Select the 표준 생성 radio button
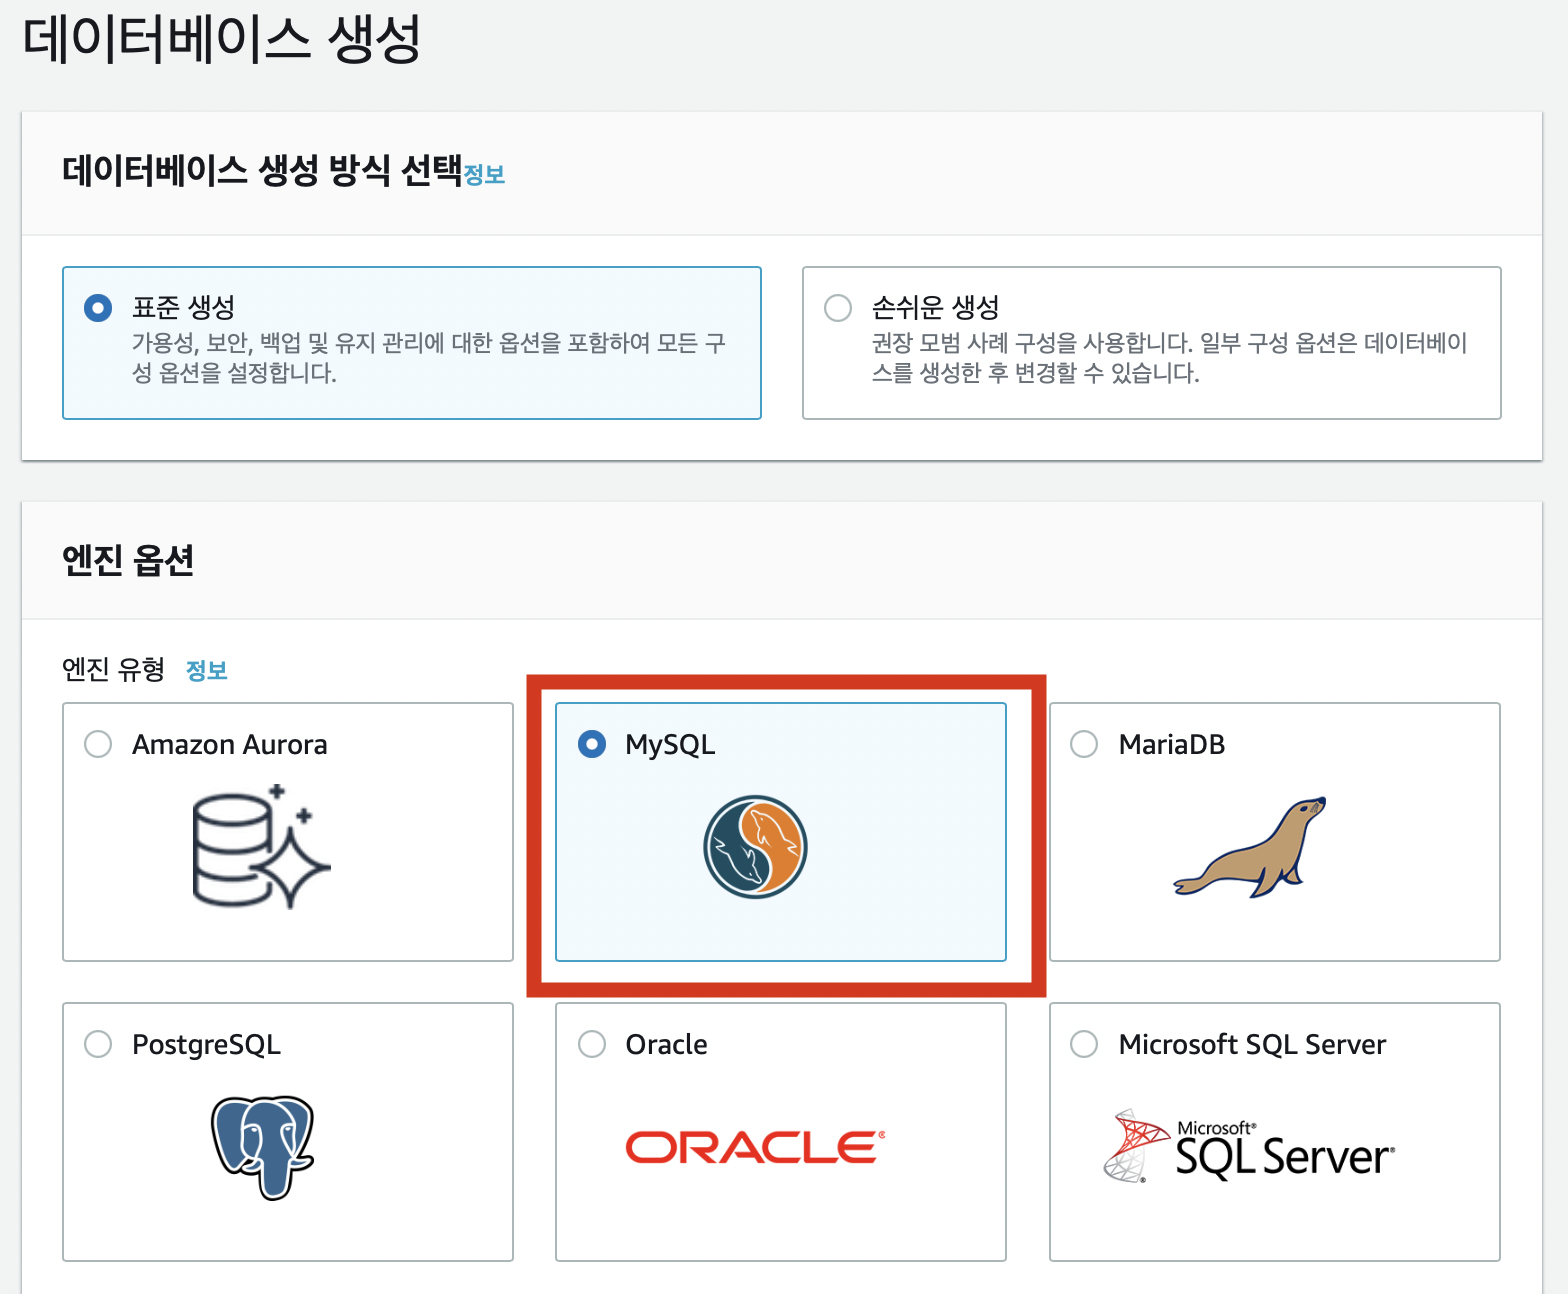The height and width of the screenshot is (1294, 1568). tap(98, 308)
